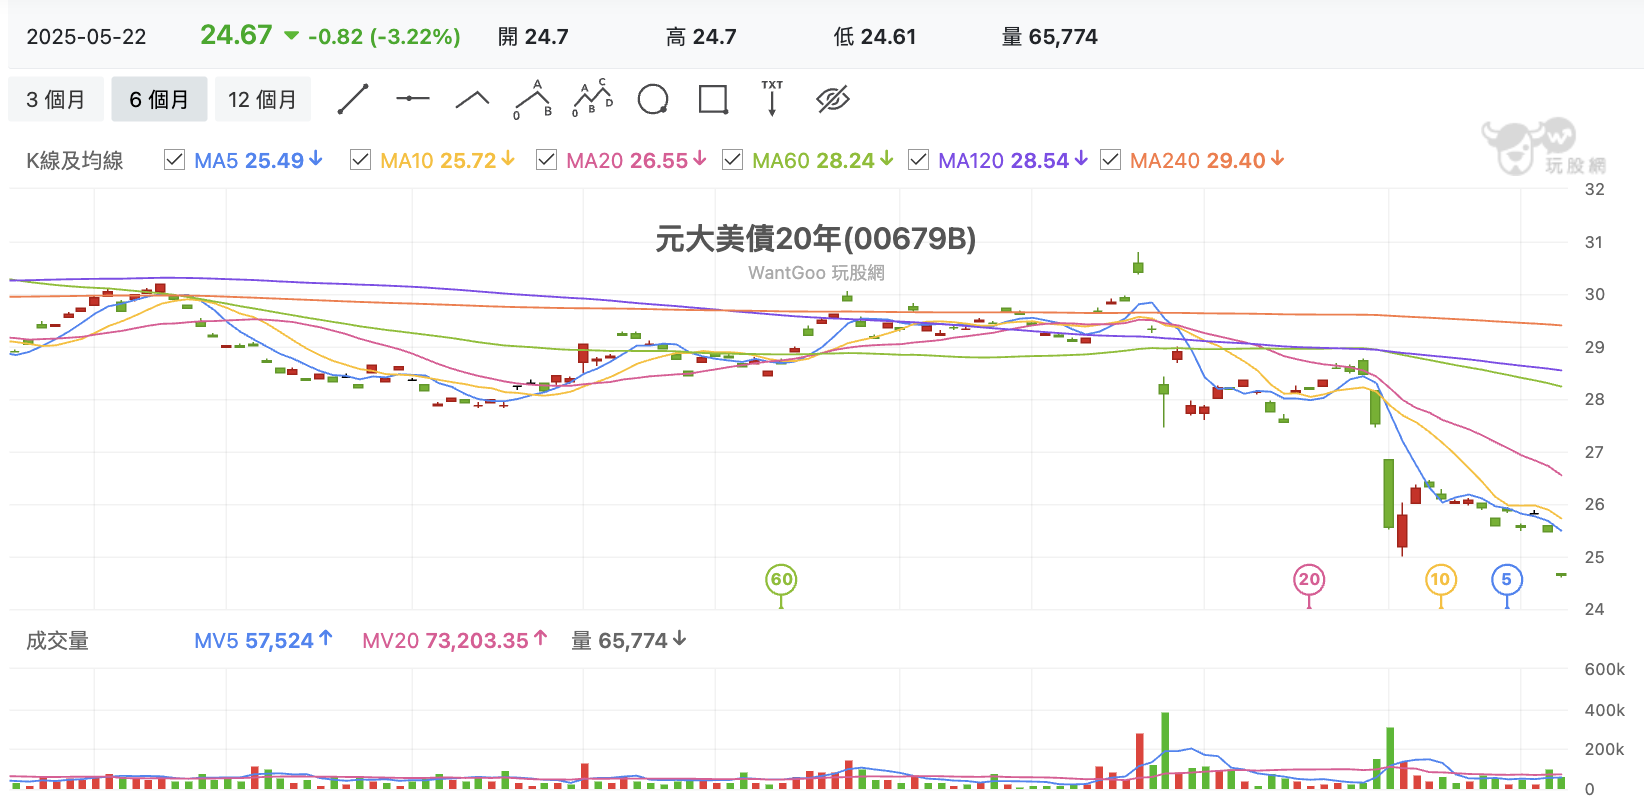Switch to the 12 個月 range tab
Viewport: 1644px width, 804px height.
262,99
